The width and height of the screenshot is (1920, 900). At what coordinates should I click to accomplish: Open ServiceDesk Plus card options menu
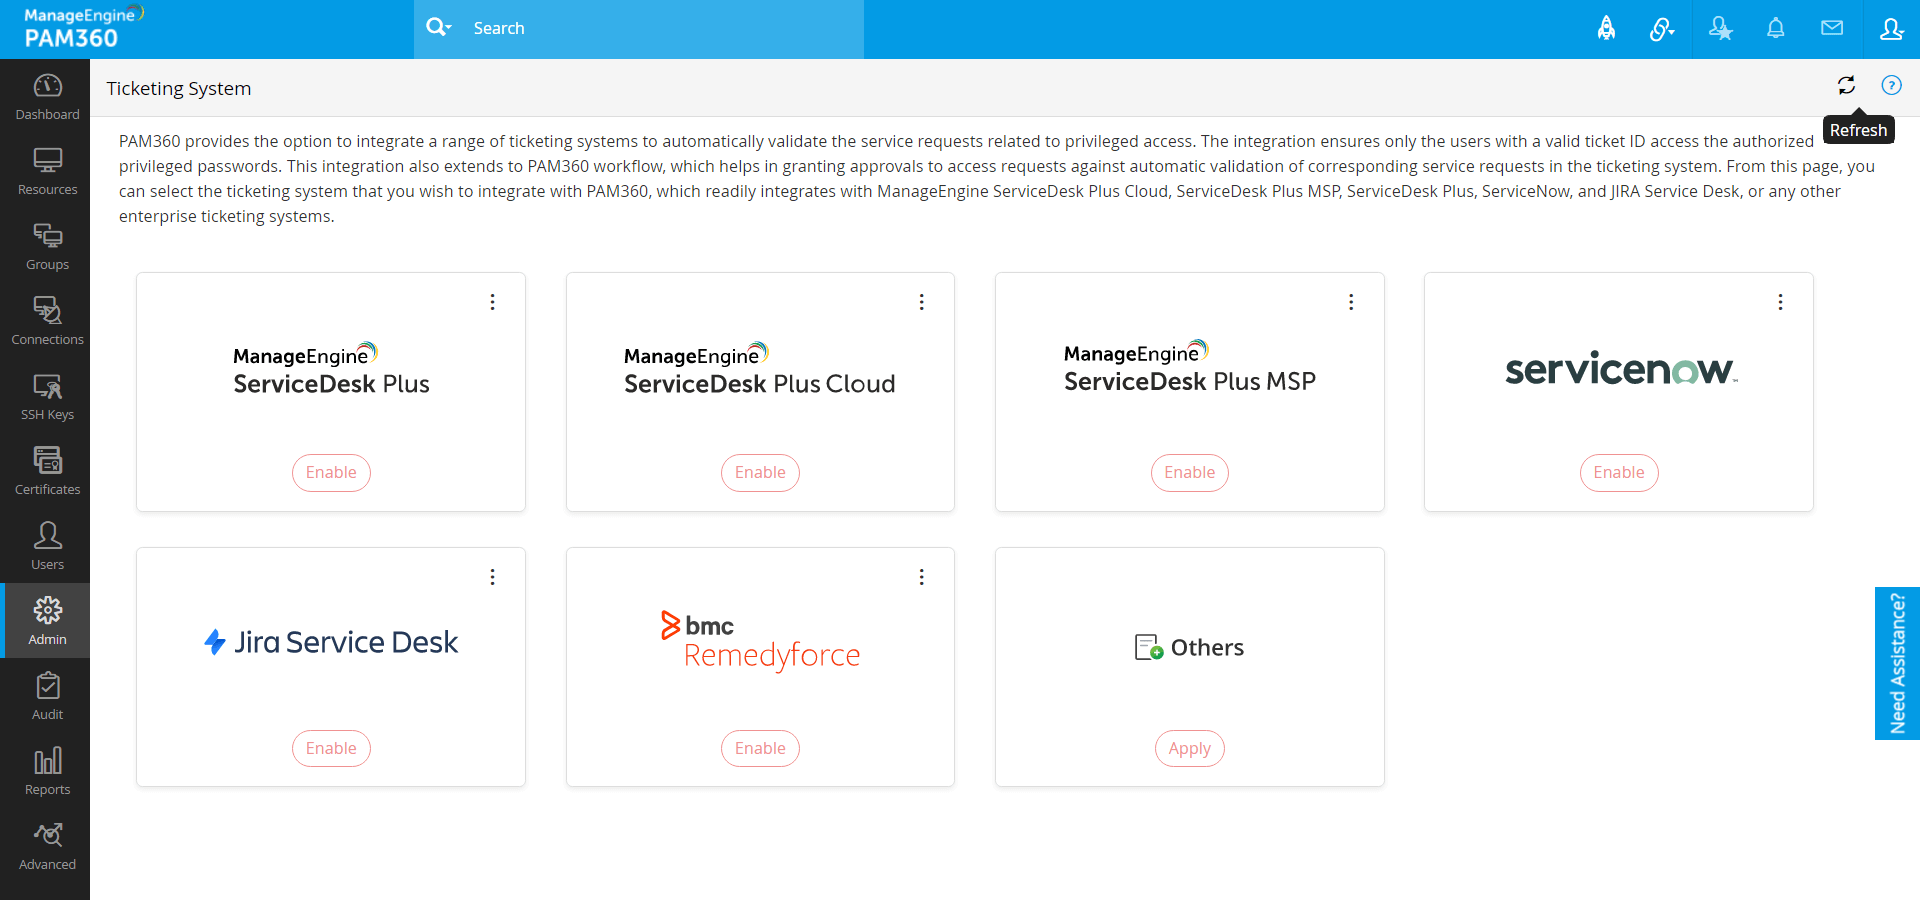point(493,302)
